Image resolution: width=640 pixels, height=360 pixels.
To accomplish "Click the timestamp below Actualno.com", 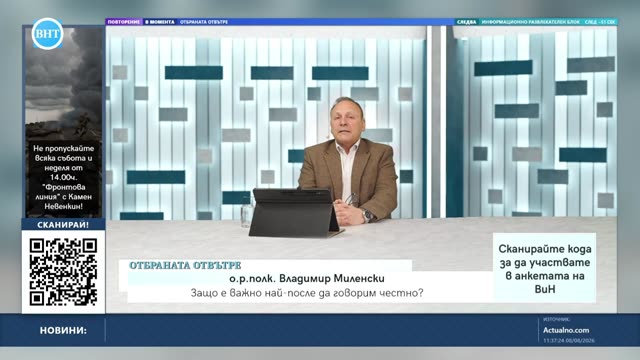I will click(569, 340).
